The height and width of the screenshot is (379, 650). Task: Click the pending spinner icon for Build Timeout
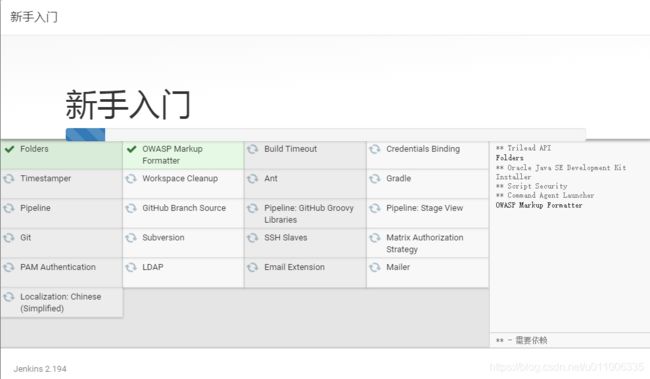[252, 149]
